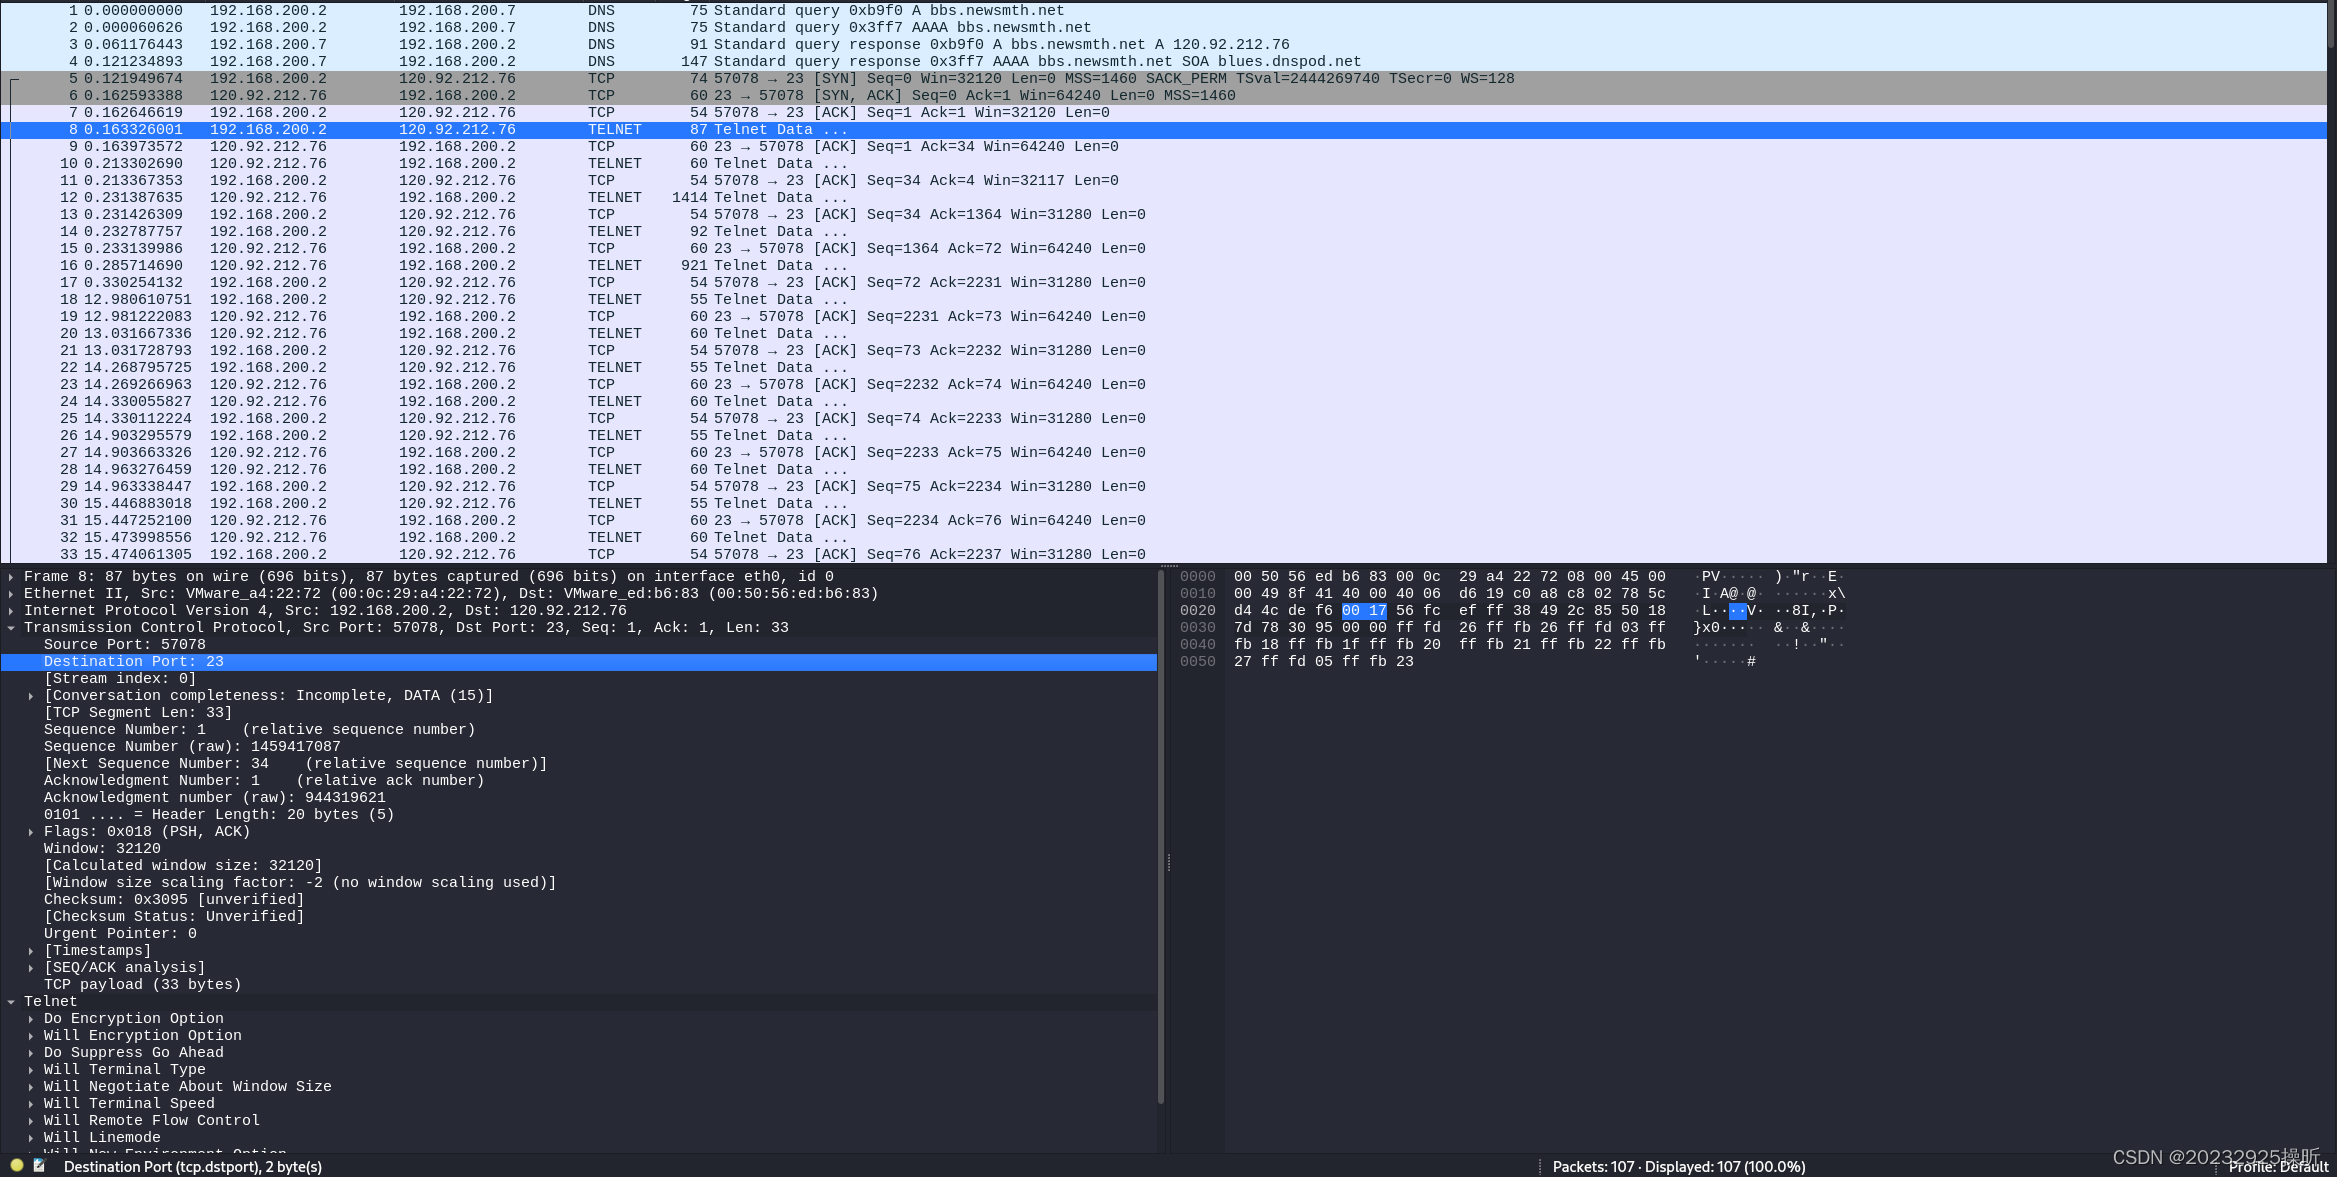
Task: Select packet 4 DNS SOA response row
Action: click(x=1163, y=62)
